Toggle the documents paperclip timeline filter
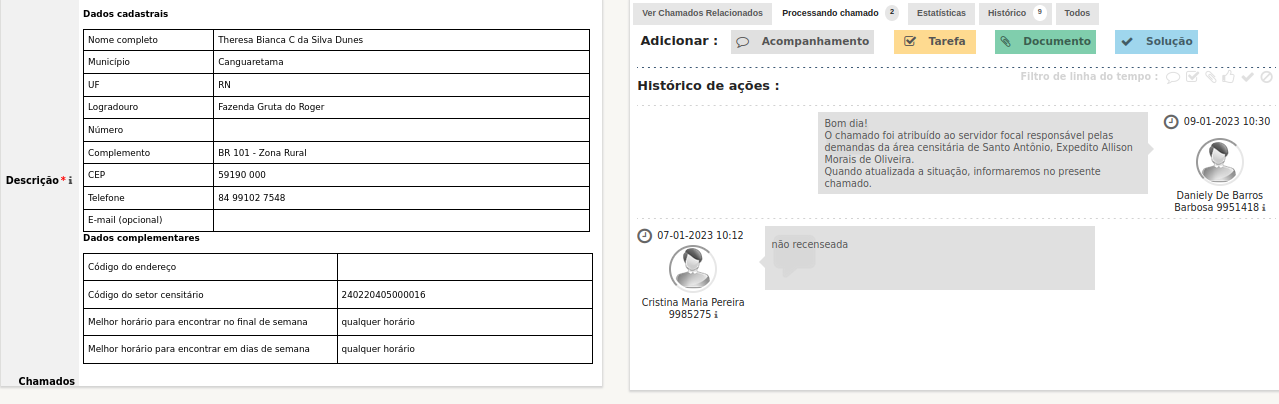The image size is (1279, 404). tap(1210, 77)
